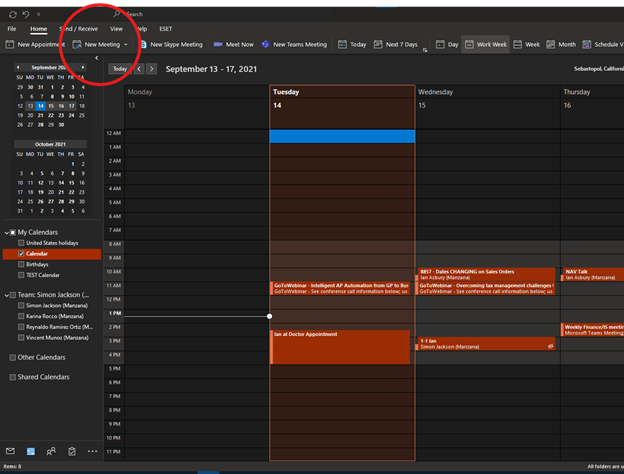This screenshot has width=624, height=474.
Task: Click the Undo icon in title bar
Action: (26, 14)
